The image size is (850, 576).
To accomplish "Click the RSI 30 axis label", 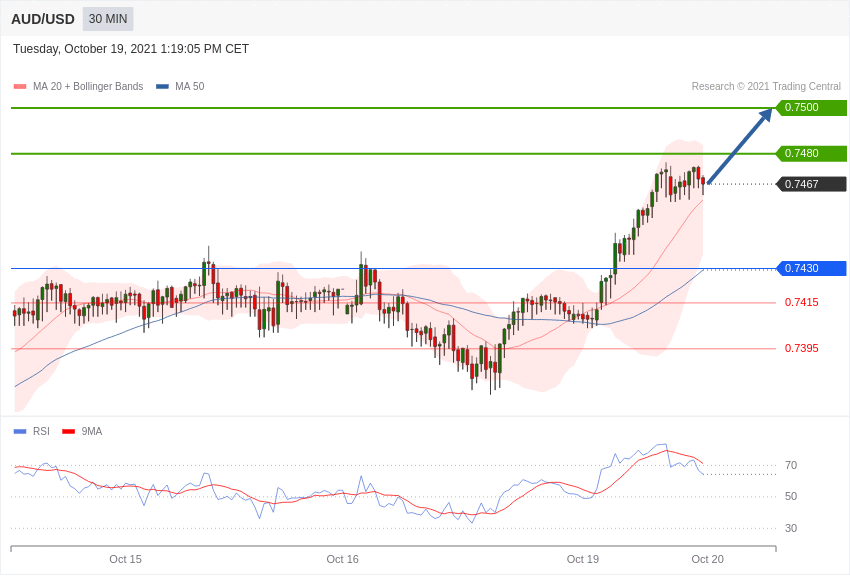I will [x=791, y=528].
